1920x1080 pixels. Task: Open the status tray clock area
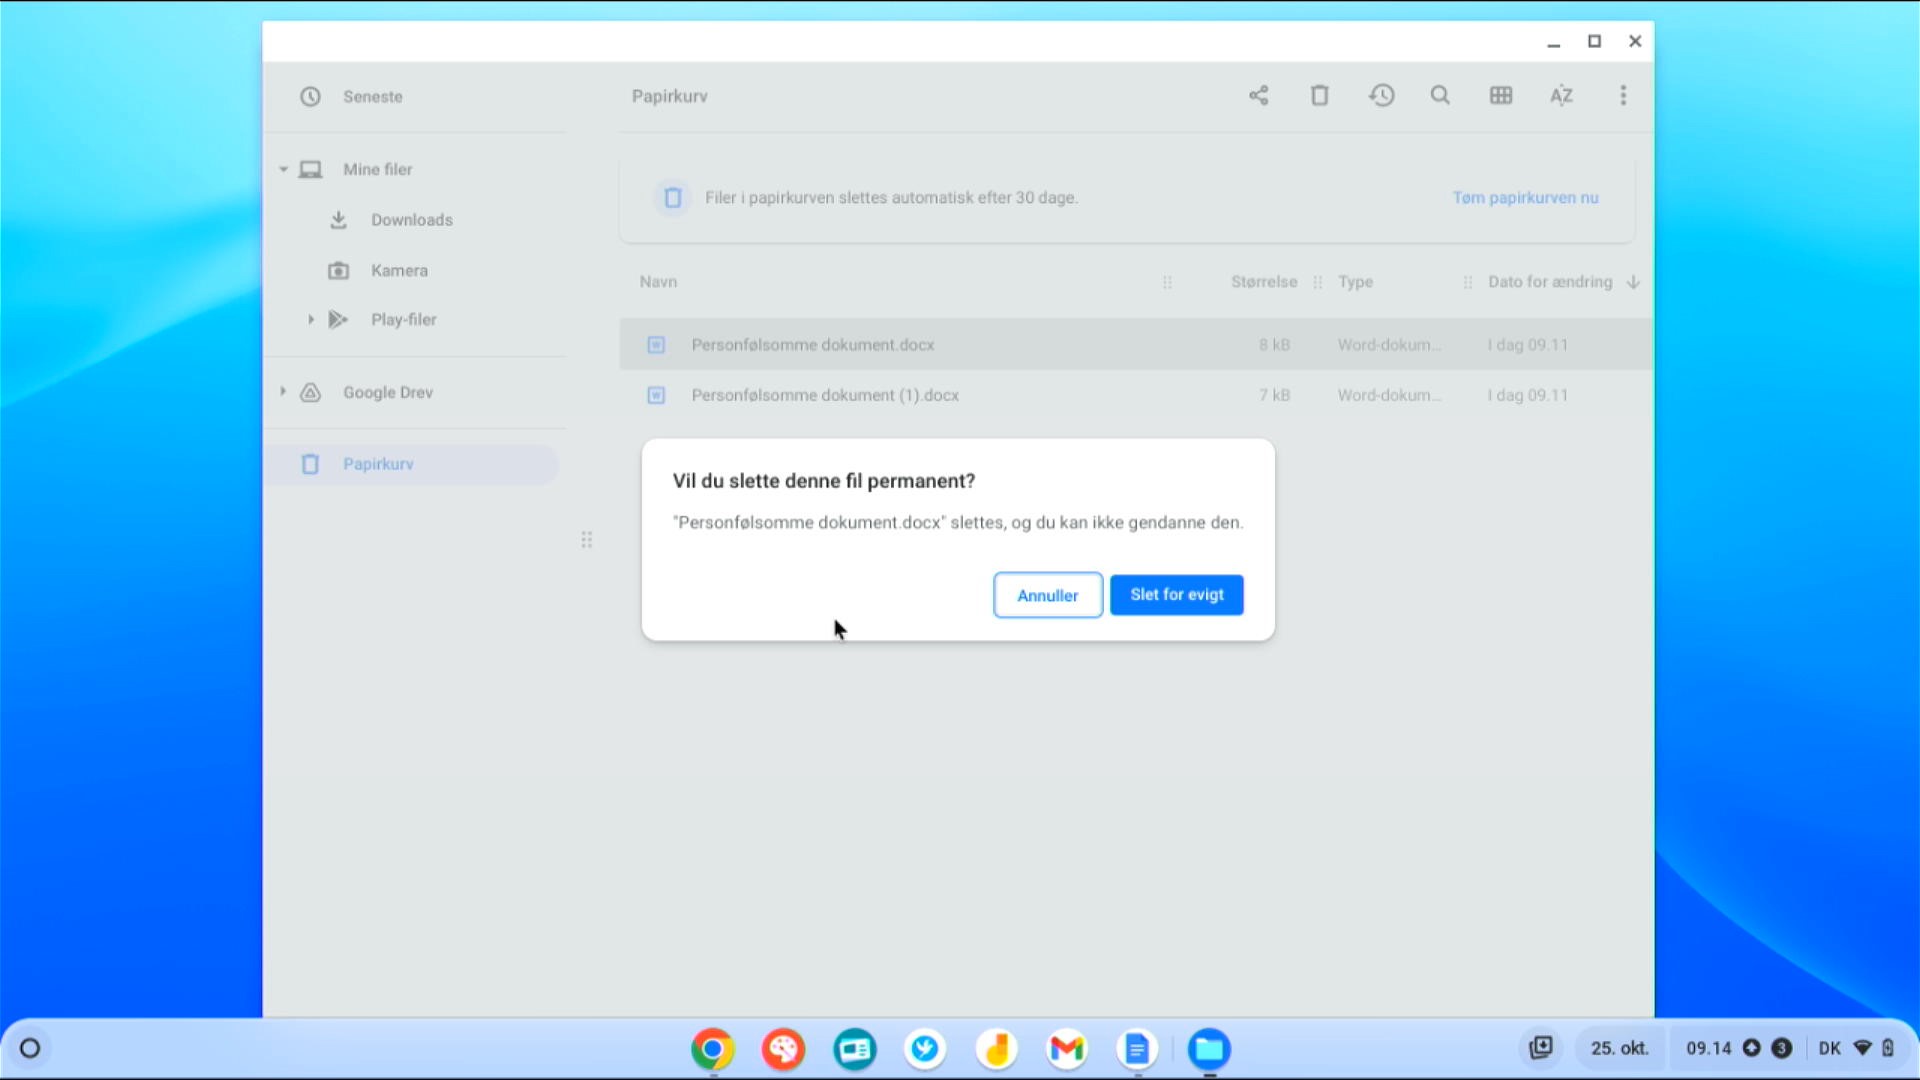[x=1708, y=1048]
